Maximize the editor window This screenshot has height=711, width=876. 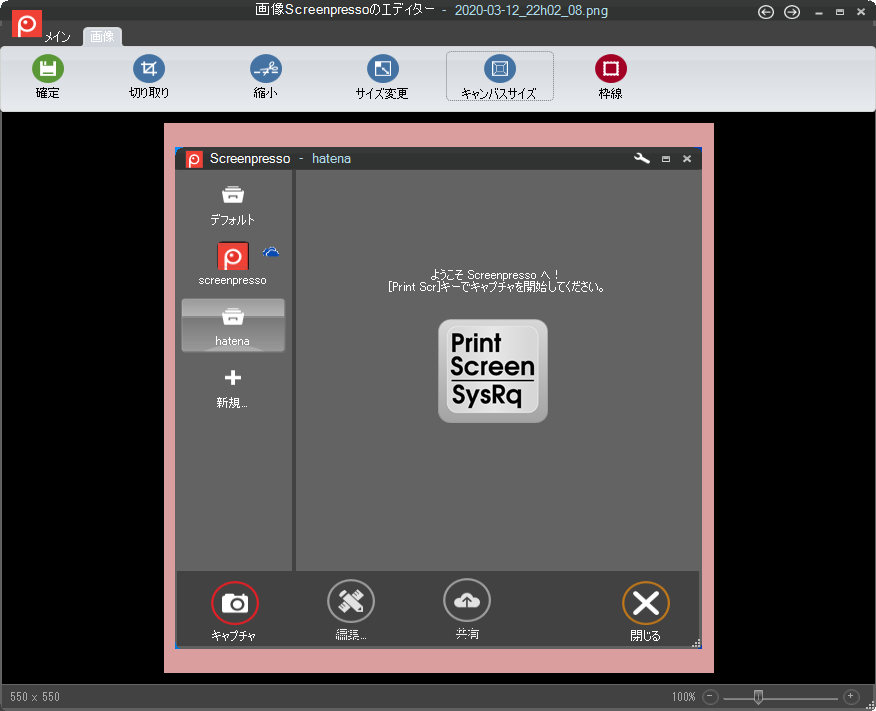[x=840, y=12]
